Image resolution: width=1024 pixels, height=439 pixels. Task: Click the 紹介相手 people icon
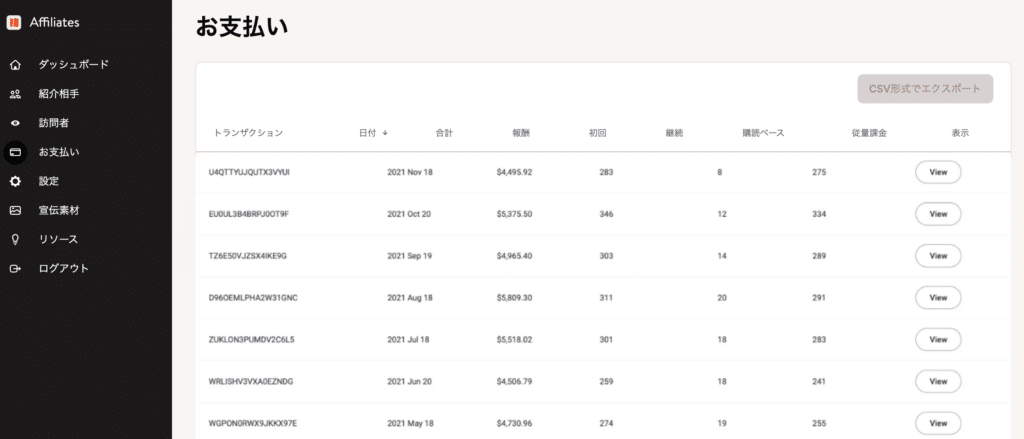point(15,94)
